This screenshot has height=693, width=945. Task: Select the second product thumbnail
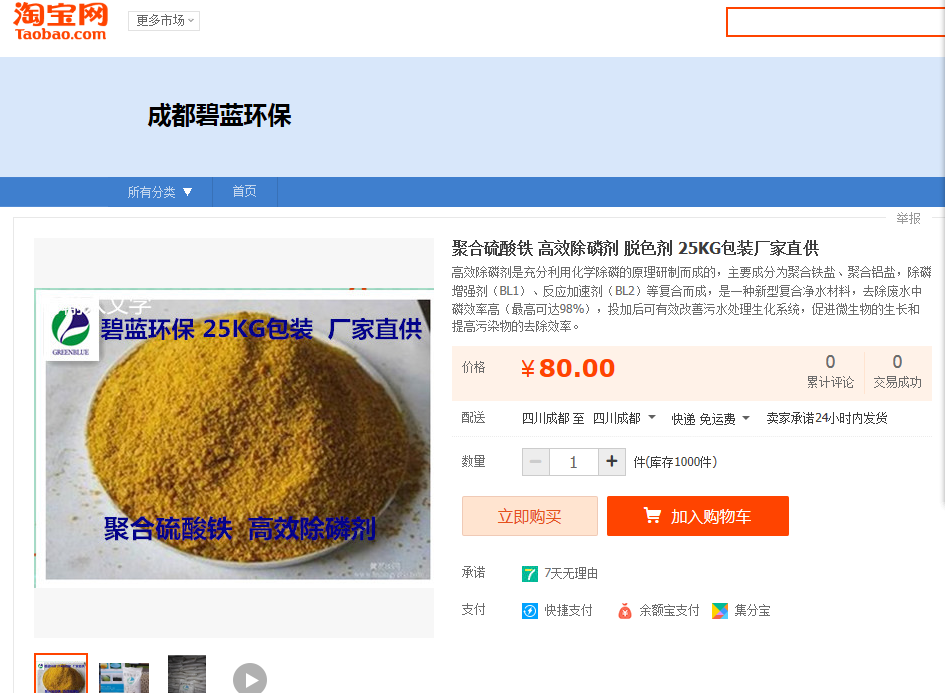click(x=124, y=677)
